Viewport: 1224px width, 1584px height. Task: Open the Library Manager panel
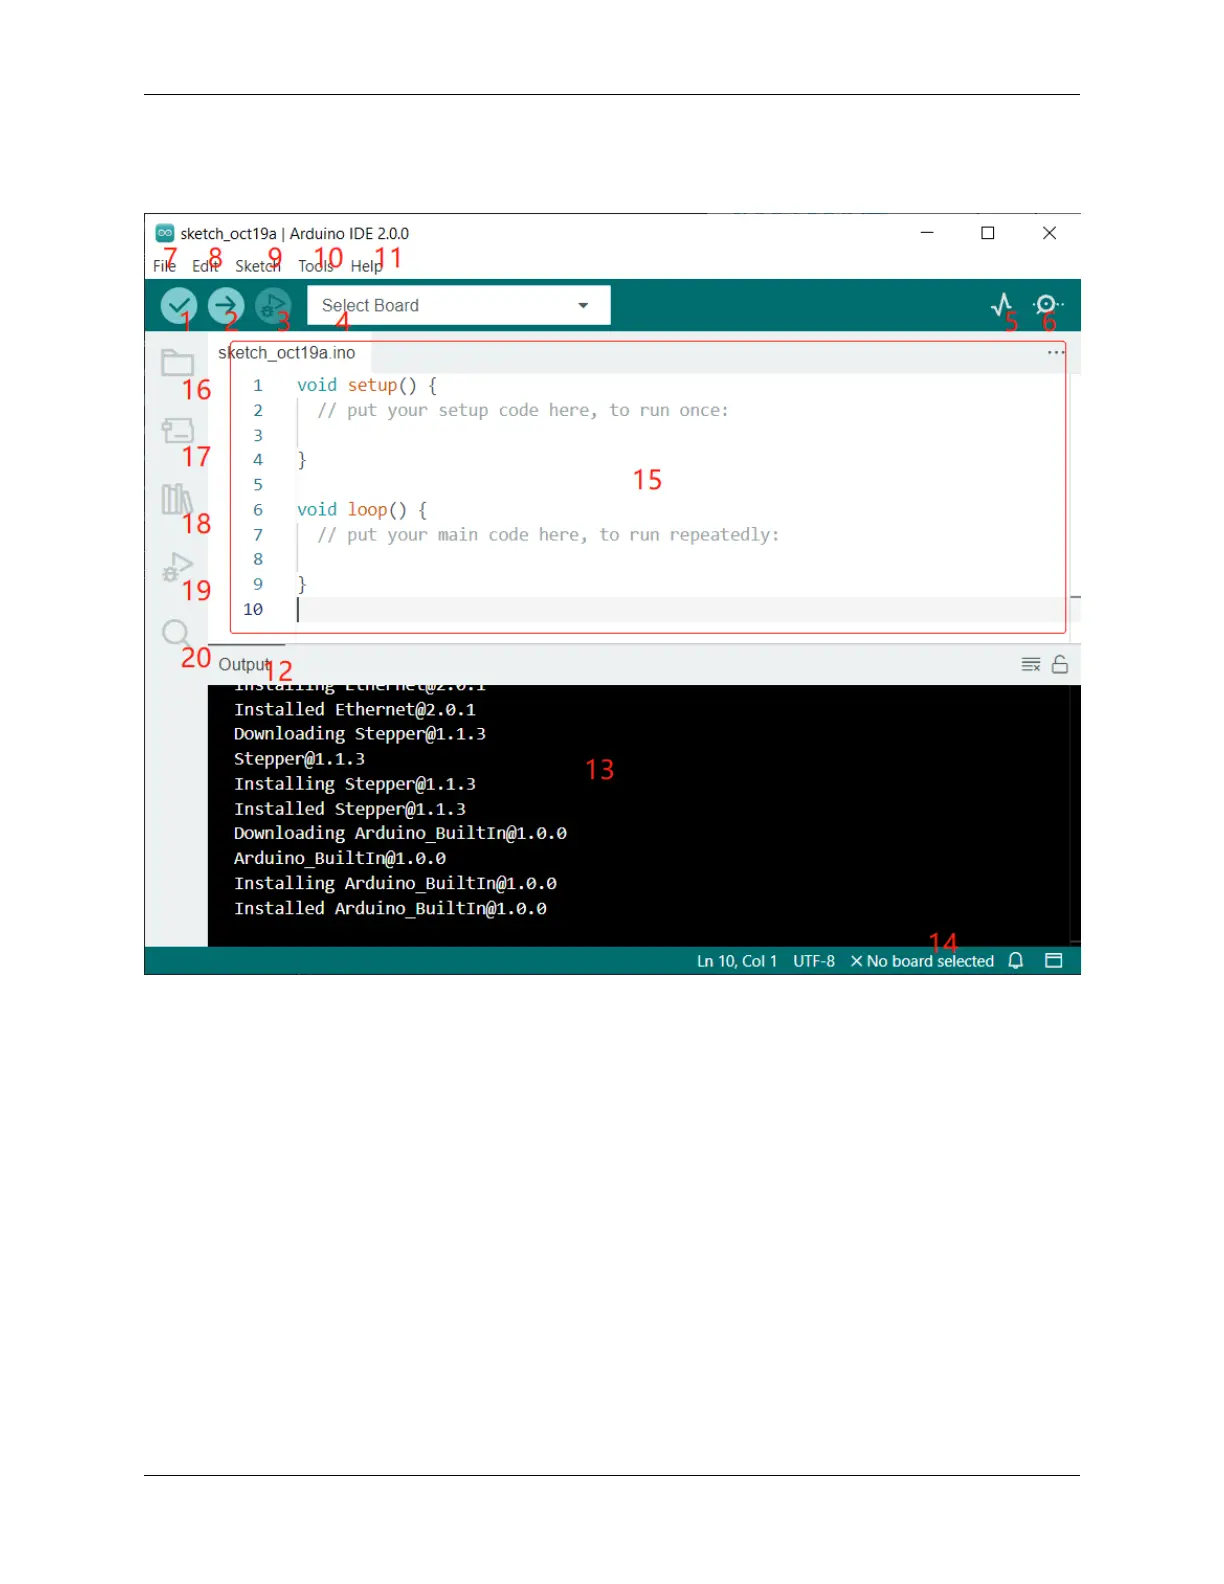(177, 498)
